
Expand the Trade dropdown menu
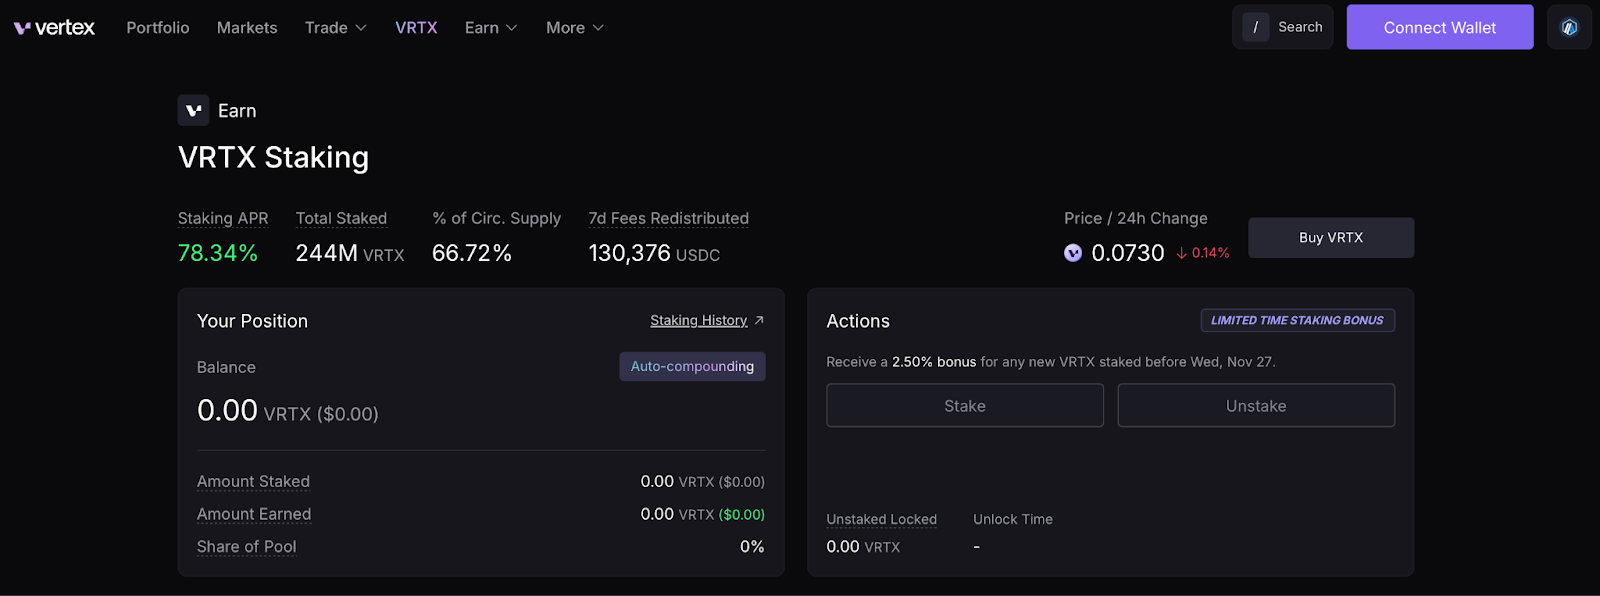pos(336,28)
